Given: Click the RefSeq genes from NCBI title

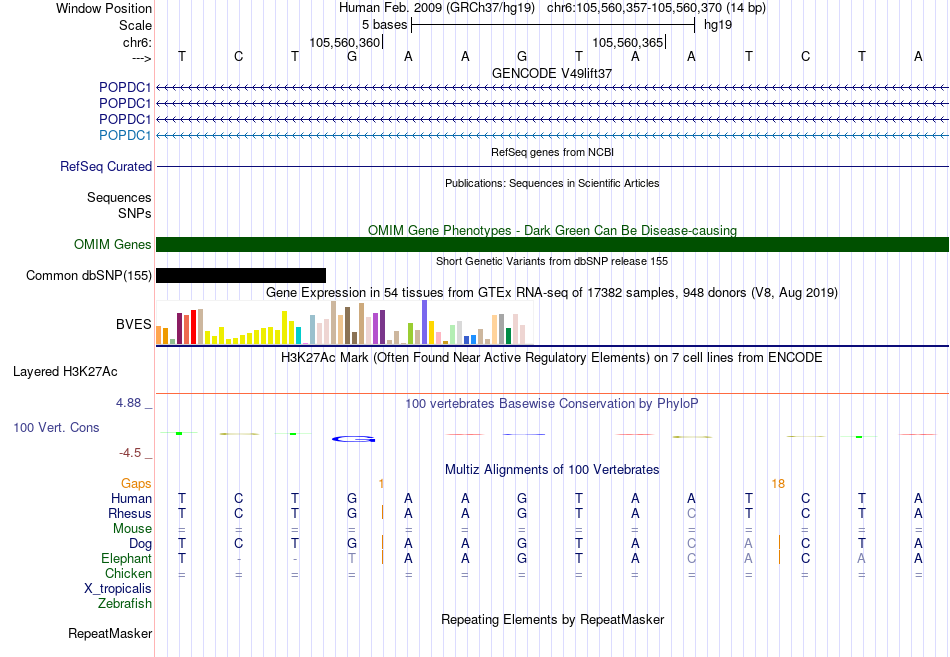Looking at the screenshot, I should click(x=552, y=152).
